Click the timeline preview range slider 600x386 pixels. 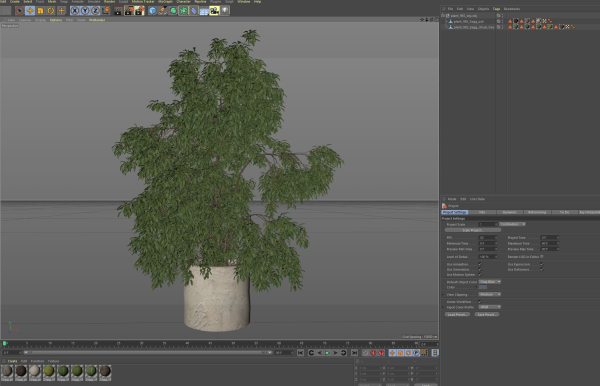148,352
